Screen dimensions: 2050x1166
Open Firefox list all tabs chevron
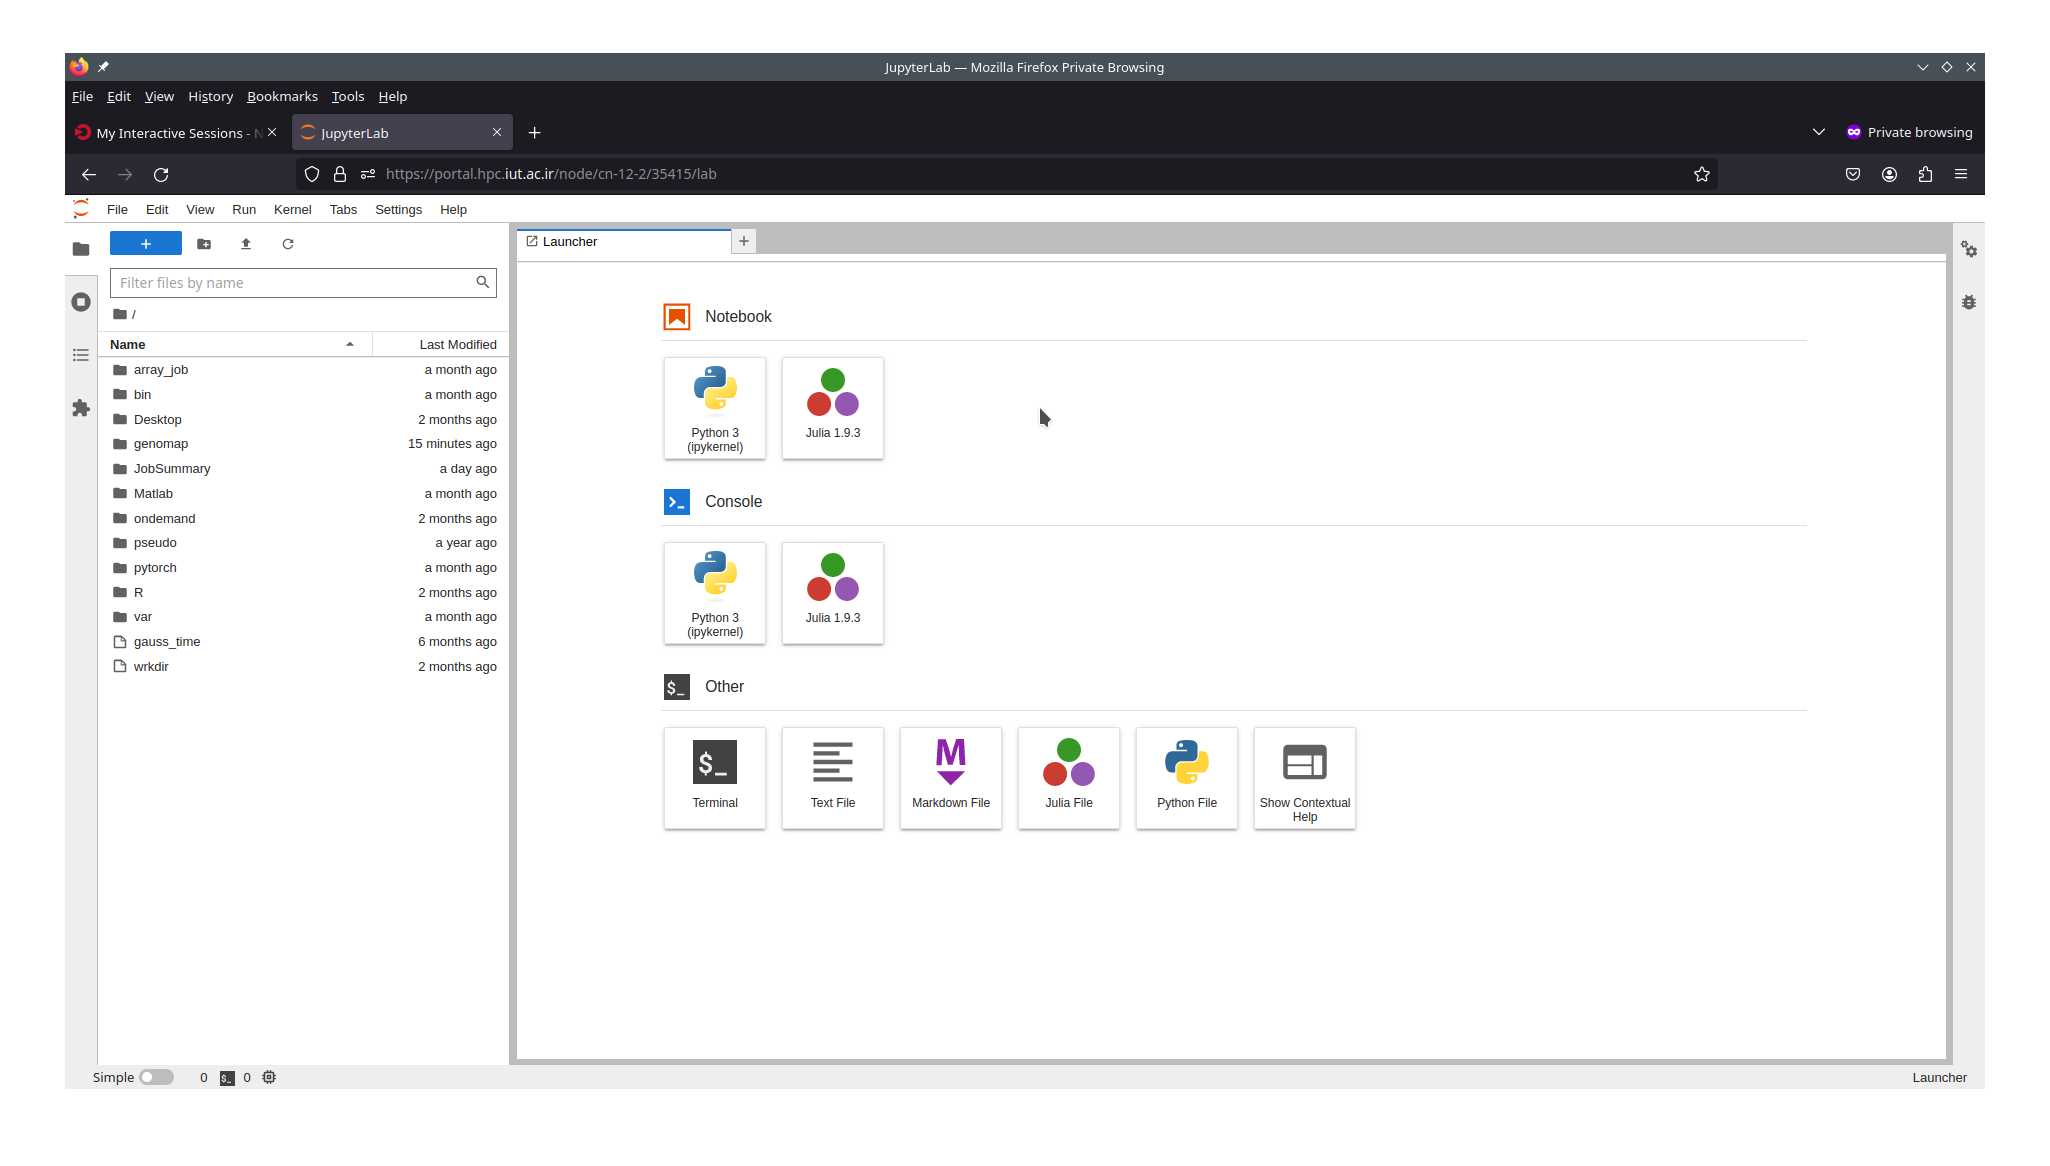pos(1819,132)
